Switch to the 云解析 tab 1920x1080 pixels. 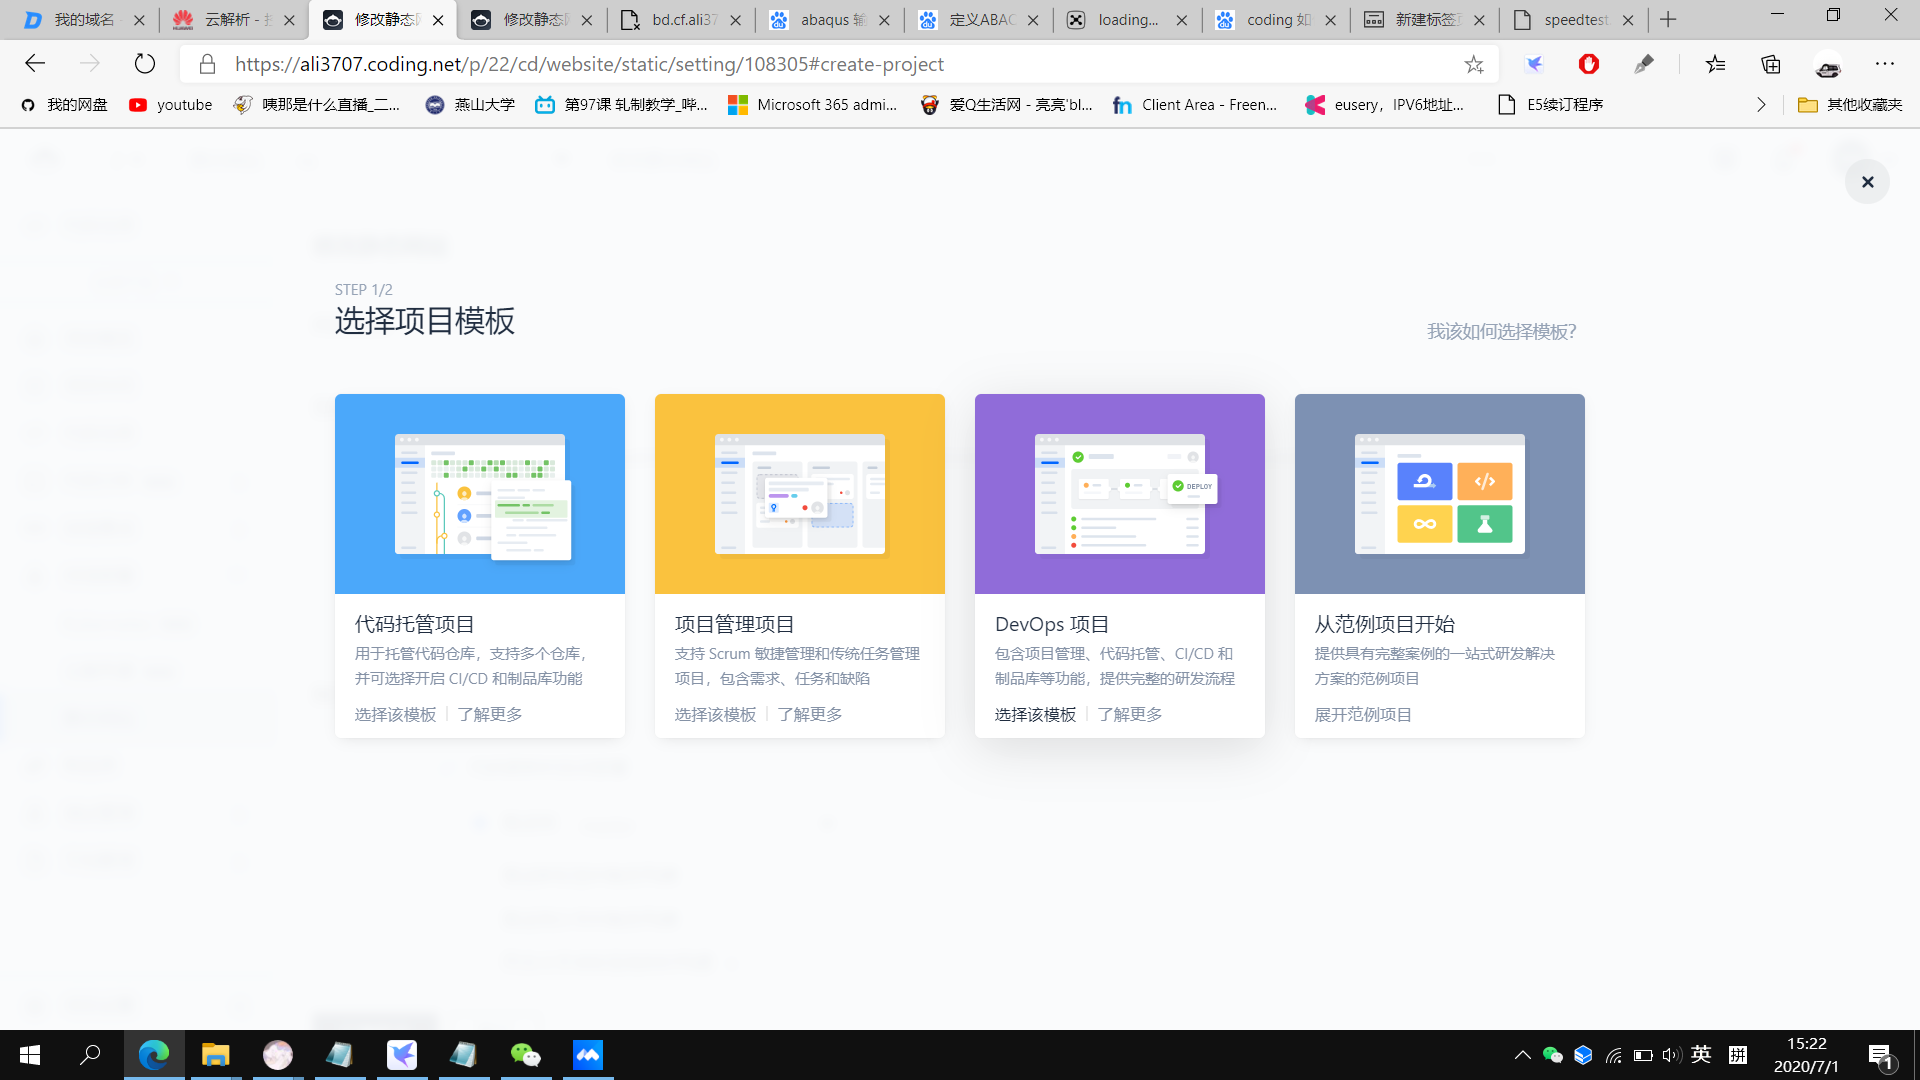225,19
